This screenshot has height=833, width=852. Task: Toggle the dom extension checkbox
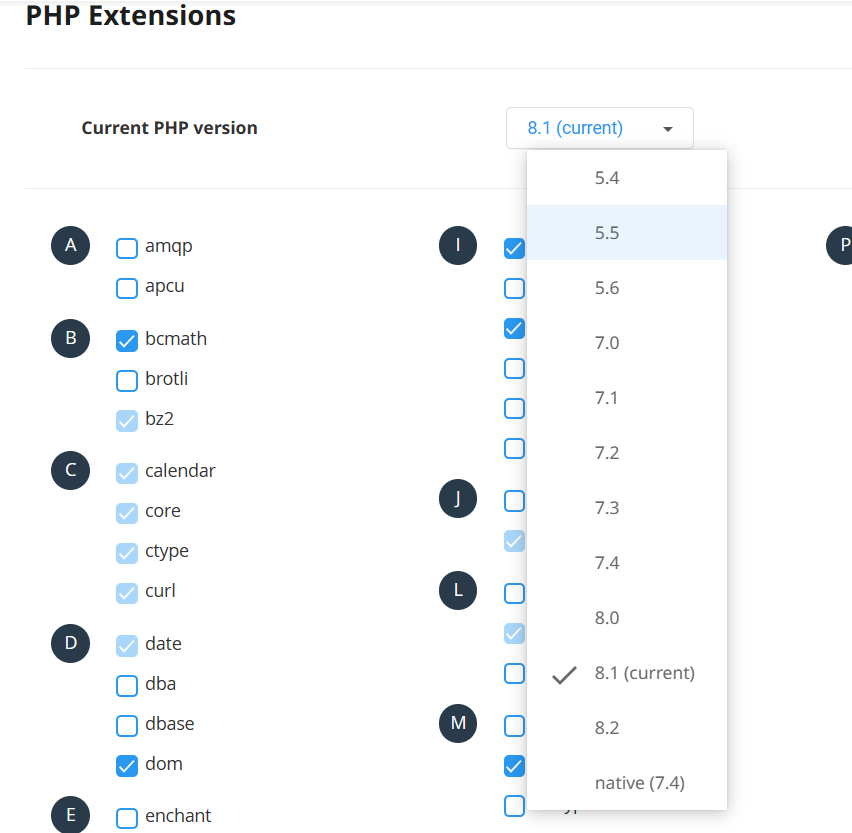[x=127, y=766]
